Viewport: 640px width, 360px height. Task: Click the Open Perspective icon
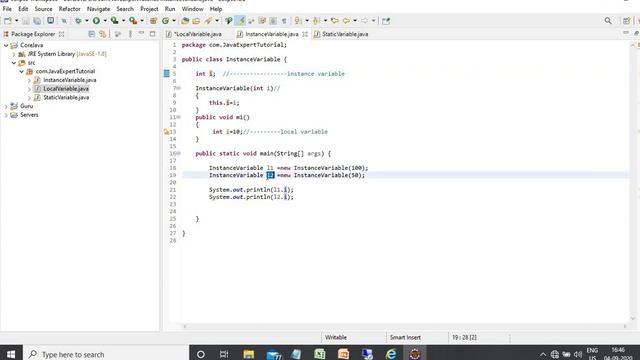pos(627,21)
